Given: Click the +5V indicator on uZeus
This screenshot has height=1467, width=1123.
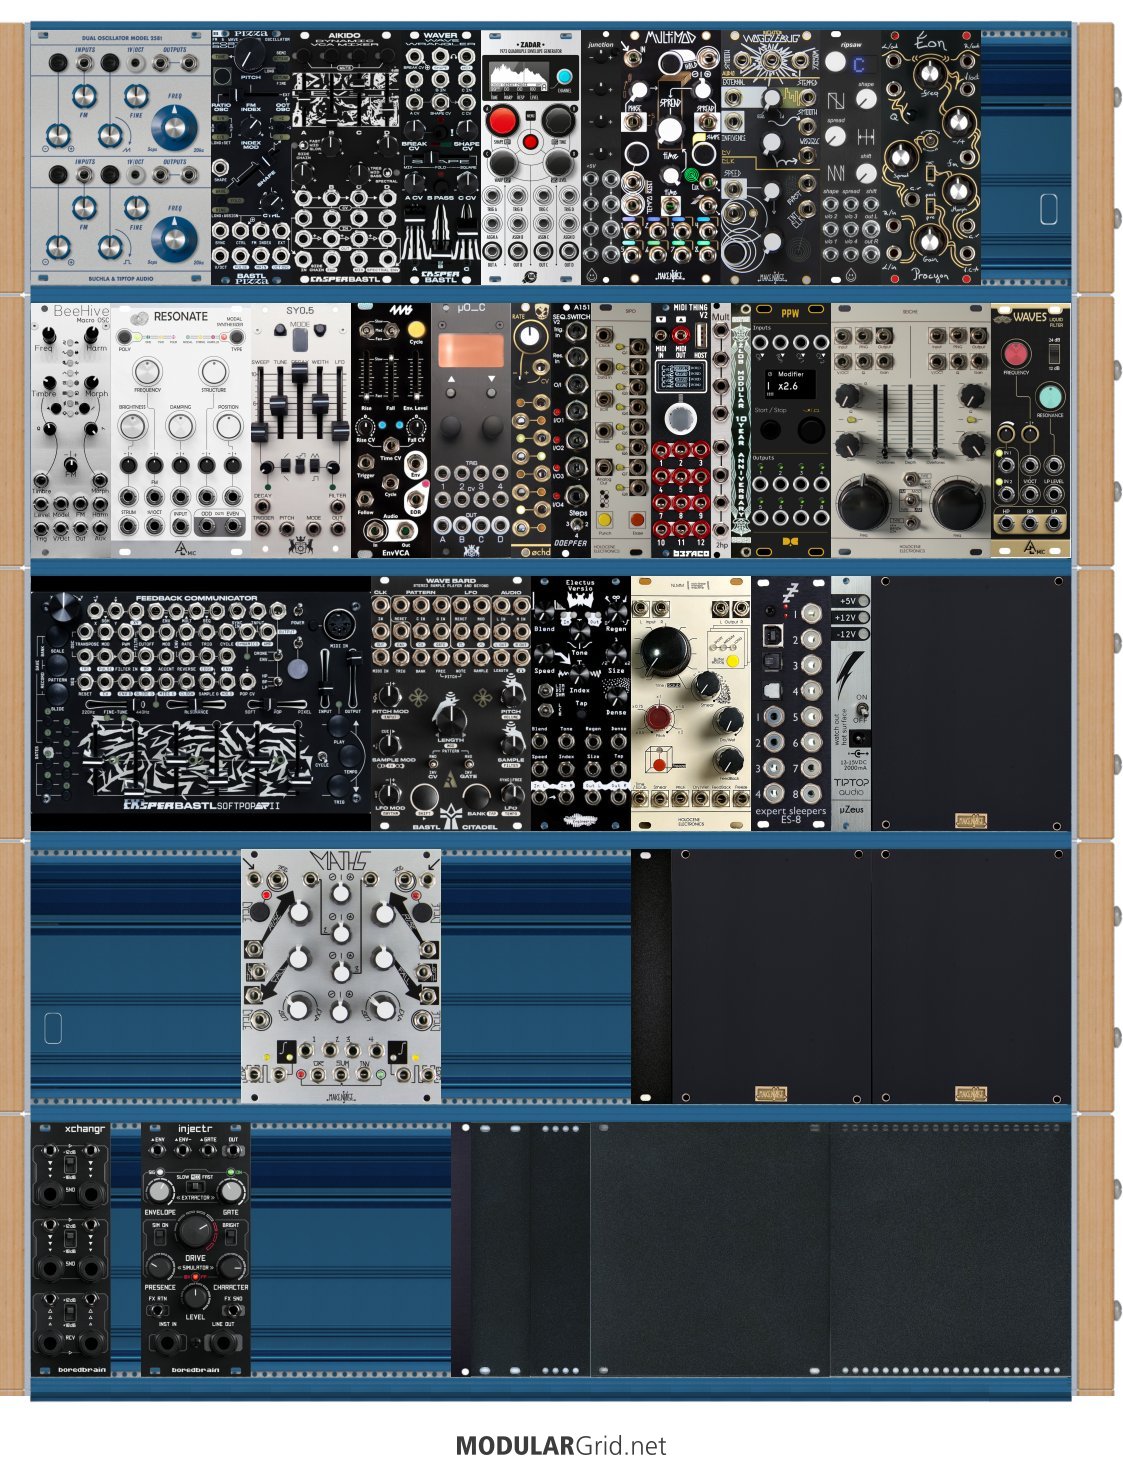Looking at the screenshot, I should pos(851,601).
